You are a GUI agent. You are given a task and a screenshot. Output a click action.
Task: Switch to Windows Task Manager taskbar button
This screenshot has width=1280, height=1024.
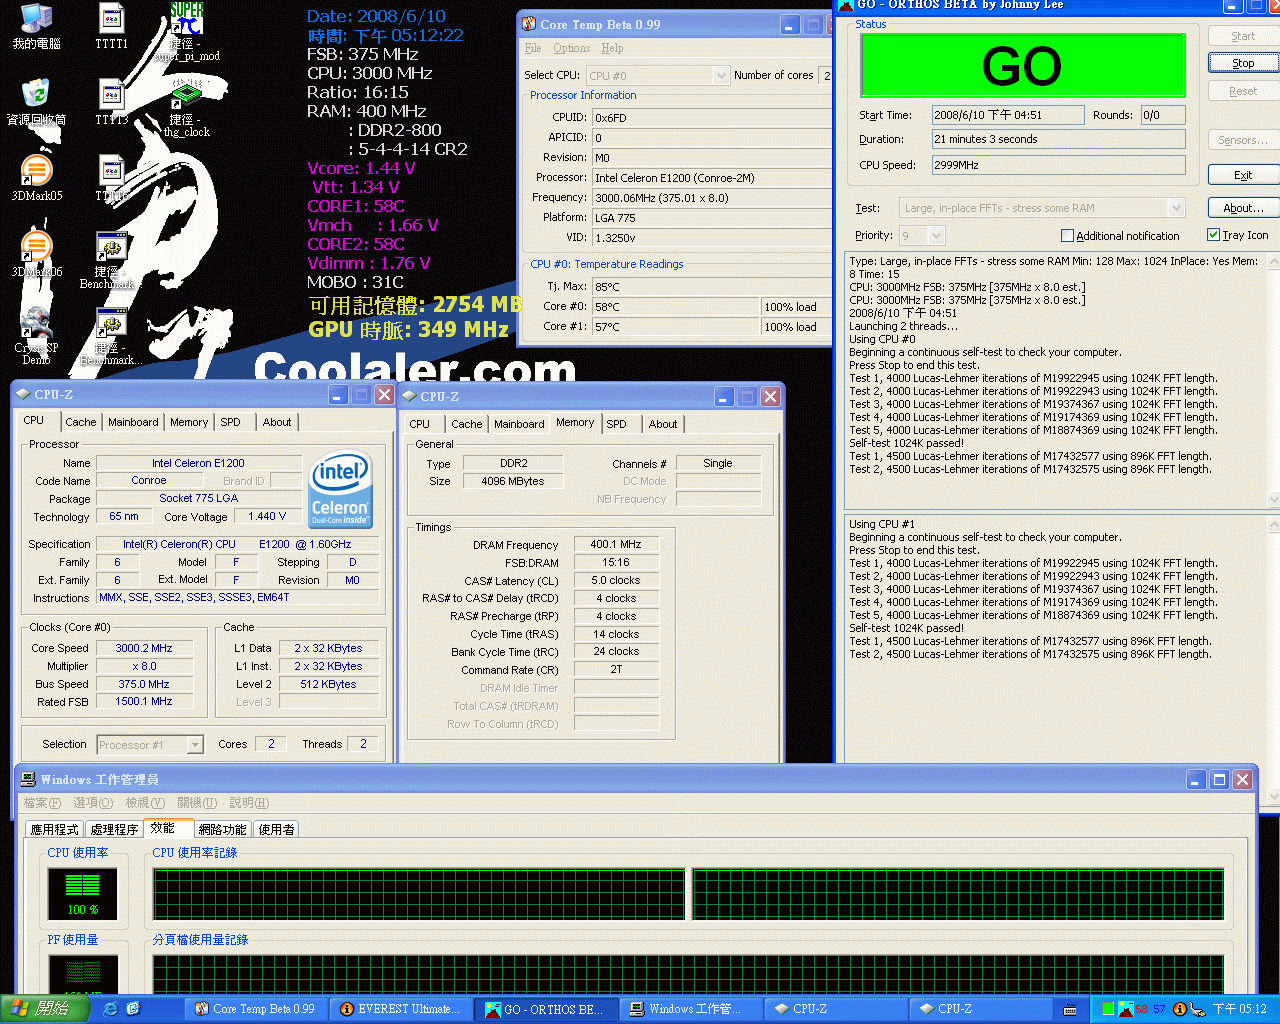[693, 1009]
